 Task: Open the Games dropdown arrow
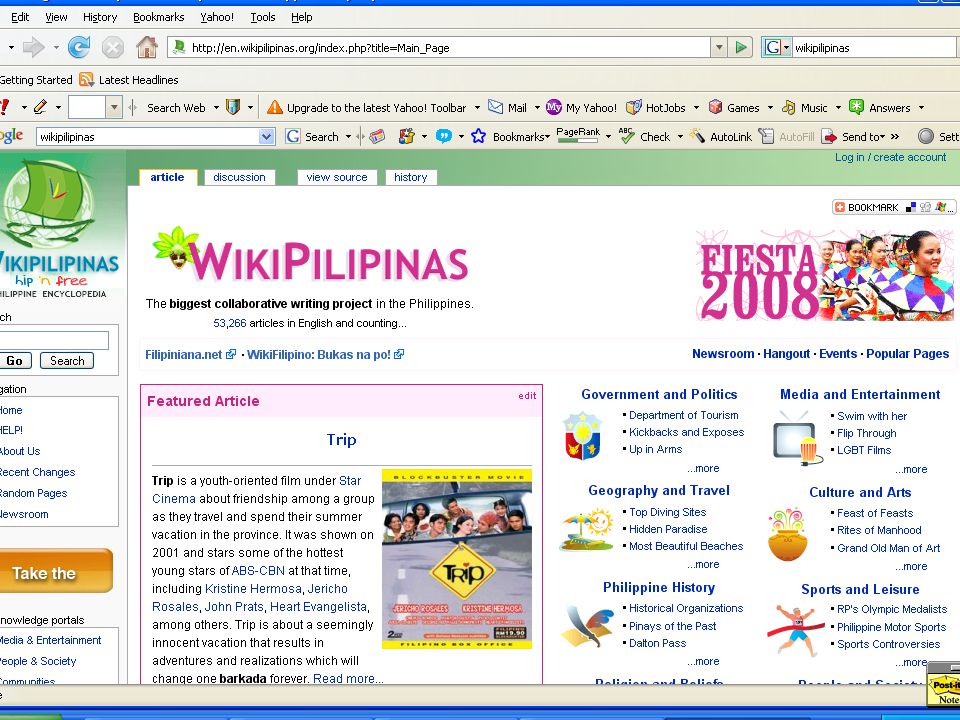tap(770, 108)
